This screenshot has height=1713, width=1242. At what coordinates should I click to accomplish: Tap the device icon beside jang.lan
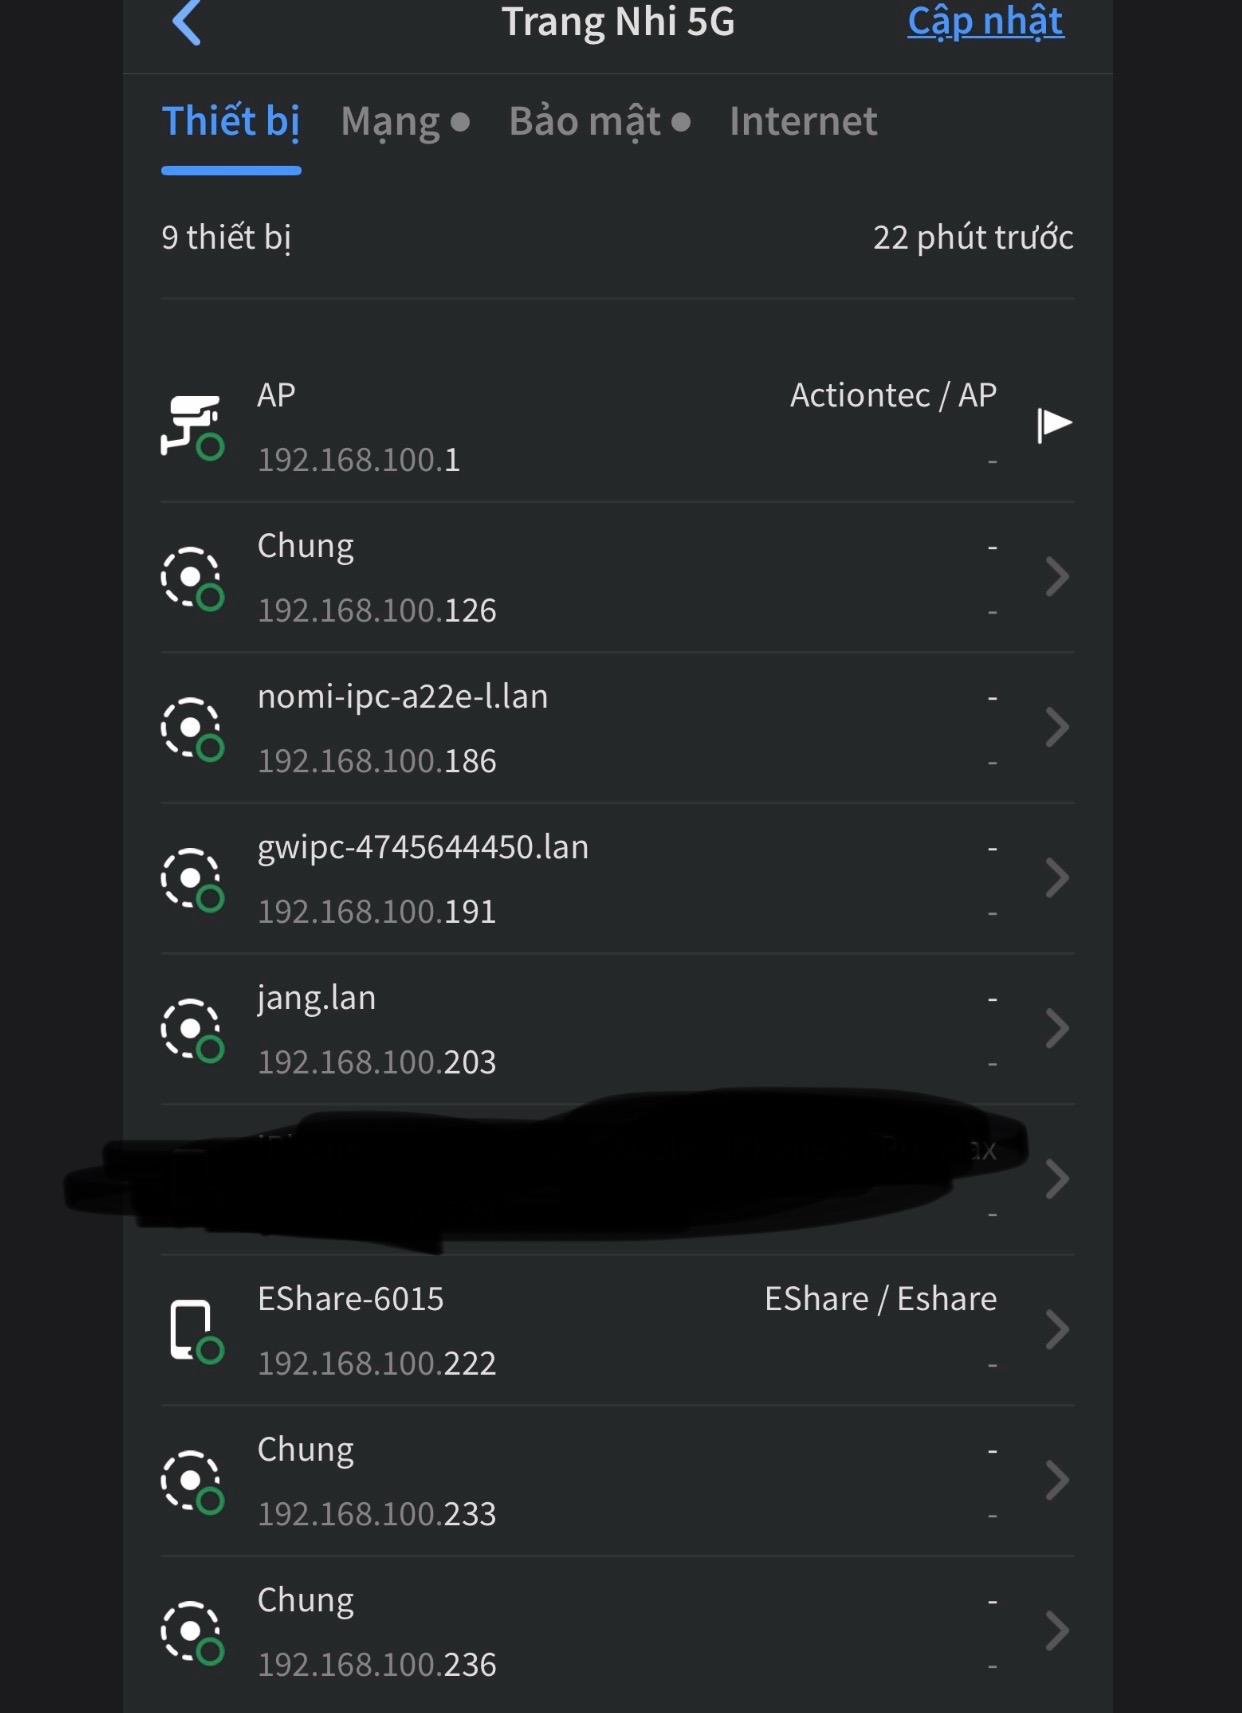(x=192, y=1029)
